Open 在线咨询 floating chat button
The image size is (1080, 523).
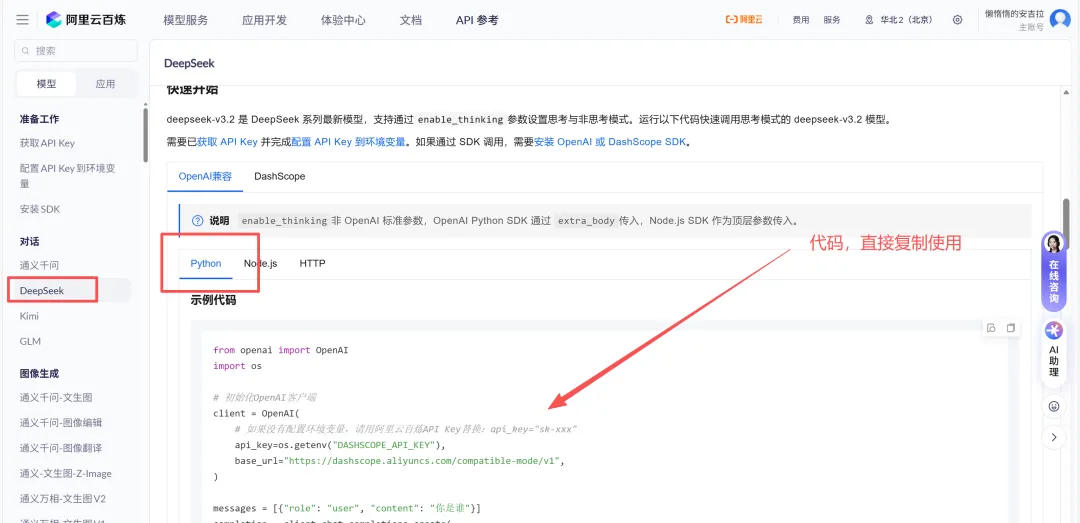click(x=1054, y=271)
